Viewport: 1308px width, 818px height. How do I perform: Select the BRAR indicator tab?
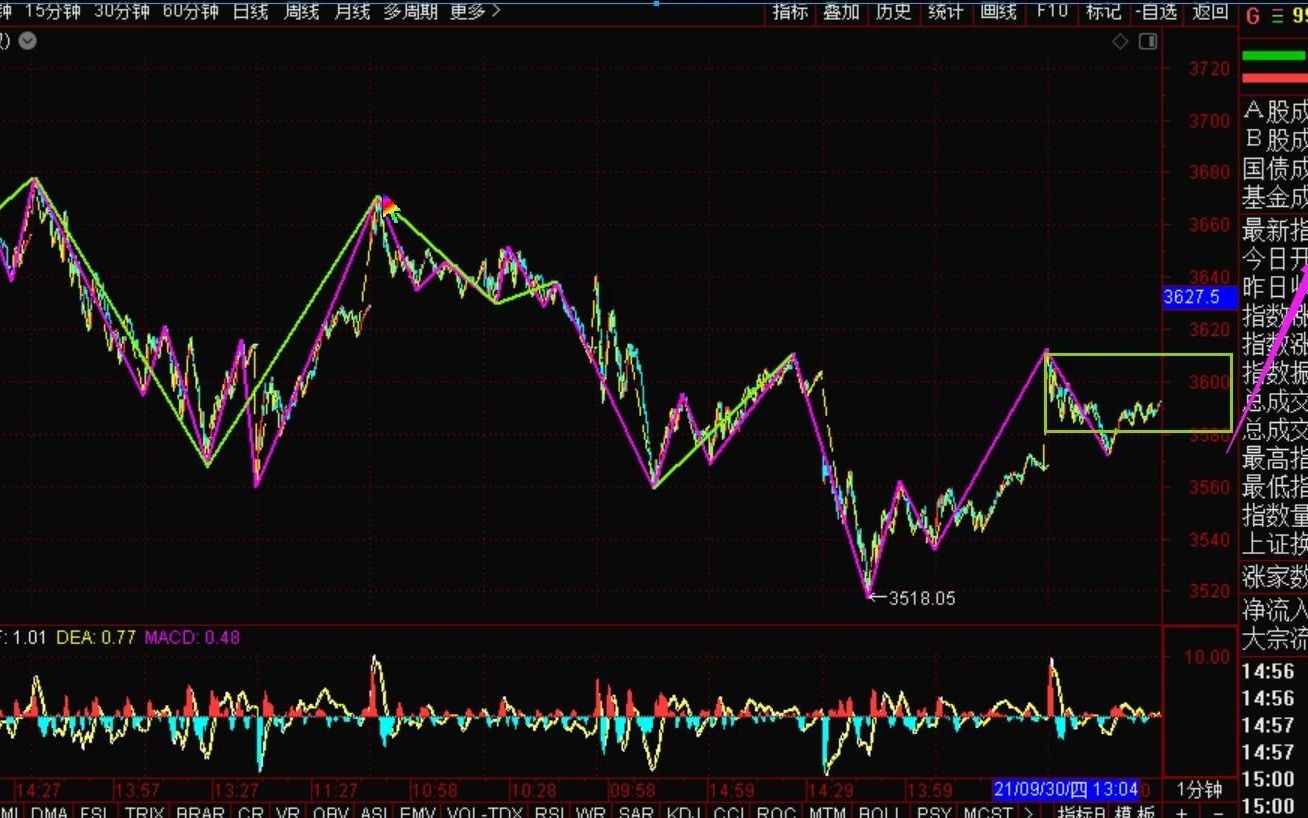pos(200,813)
